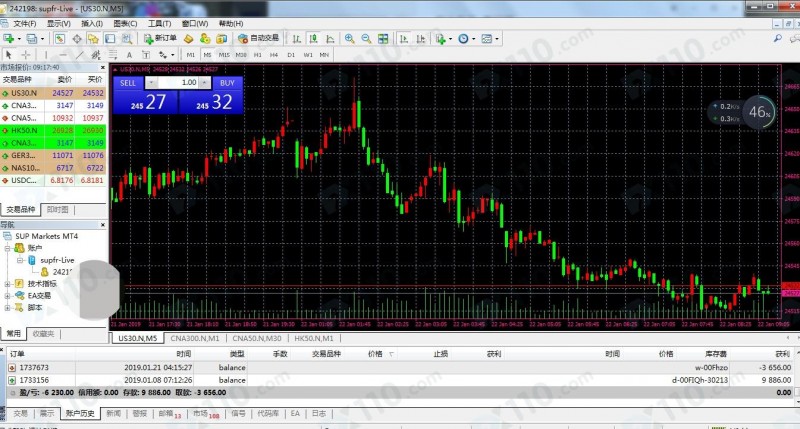The width and height of the screenshot is (800, 429).
Task: Click the blue SELL button
Action: tap(127, 83)
